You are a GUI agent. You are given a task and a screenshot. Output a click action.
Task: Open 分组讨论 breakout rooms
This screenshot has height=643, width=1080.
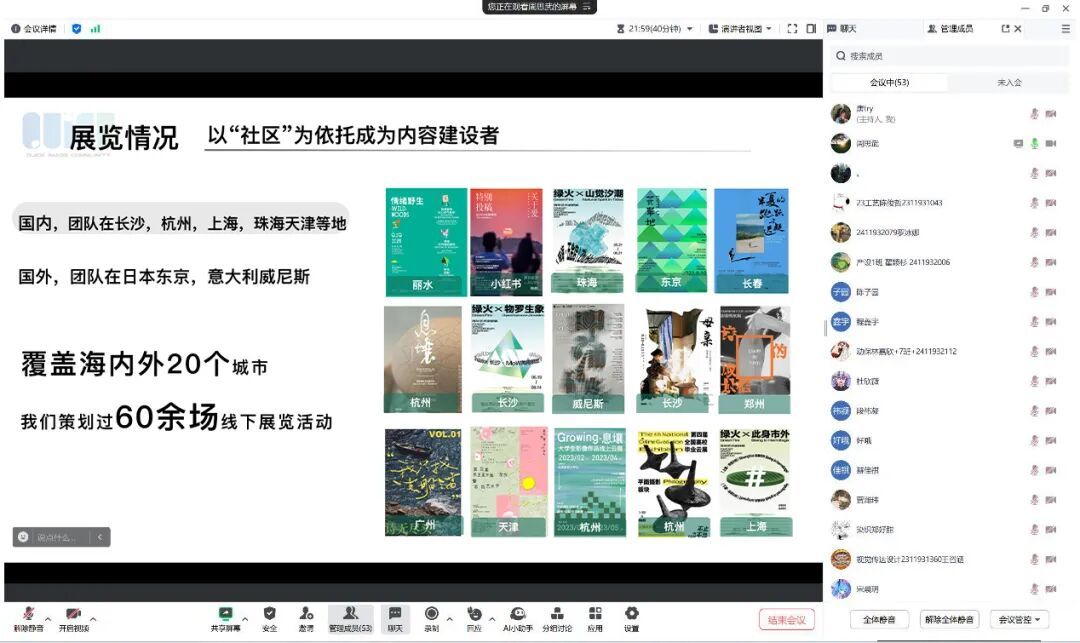[x=557, y=614]
